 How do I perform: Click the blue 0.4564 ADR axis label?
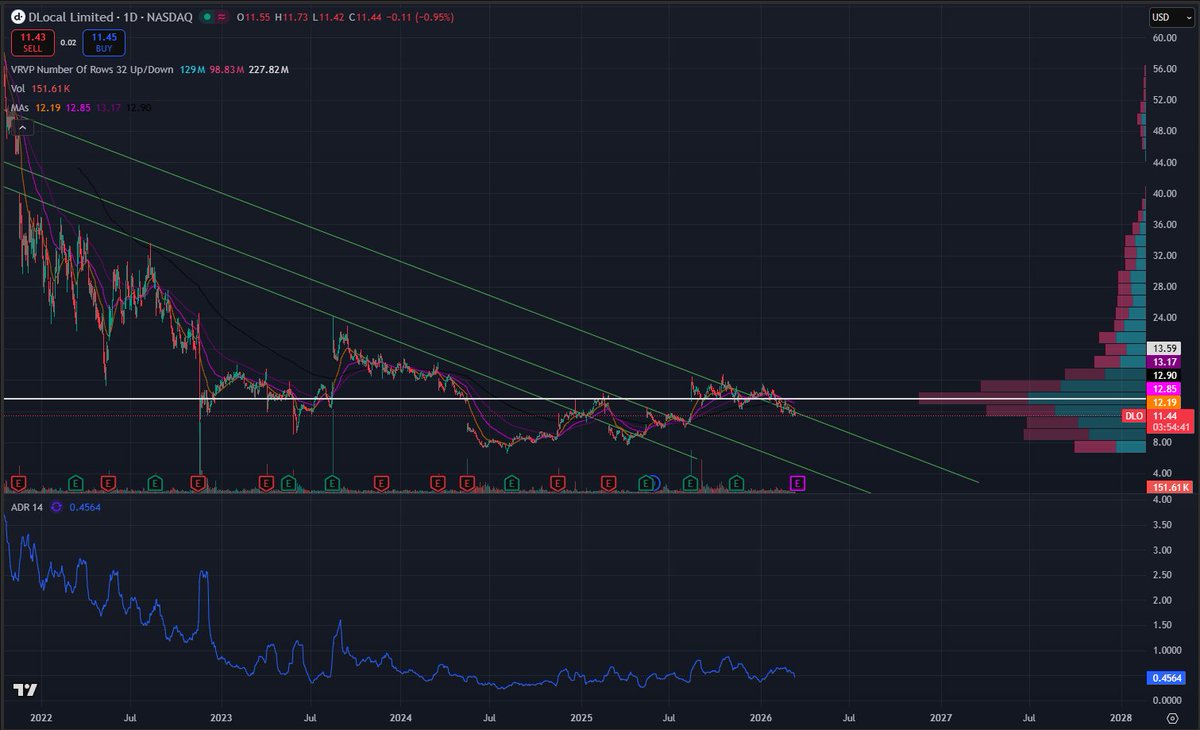tap(1166, 677)
